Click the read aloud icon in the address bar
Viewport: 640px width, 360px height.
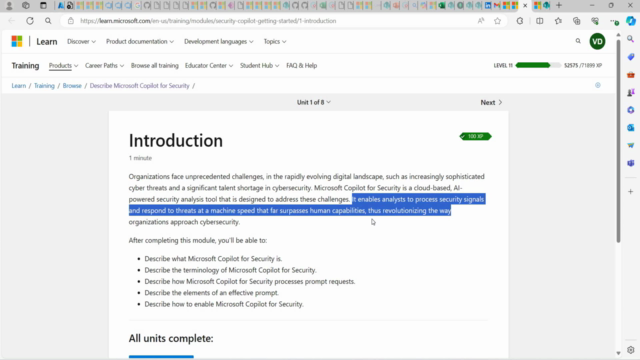point(481,21)
